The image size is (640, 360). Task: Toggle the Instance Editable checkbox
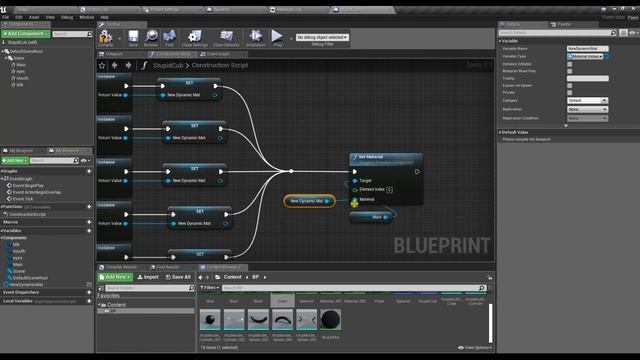click(569, 64)
